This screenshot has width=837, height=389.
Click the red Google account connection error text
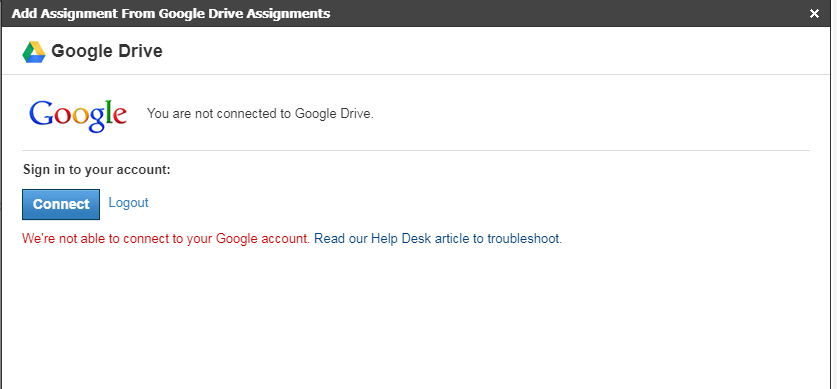[x=166, y=239]
